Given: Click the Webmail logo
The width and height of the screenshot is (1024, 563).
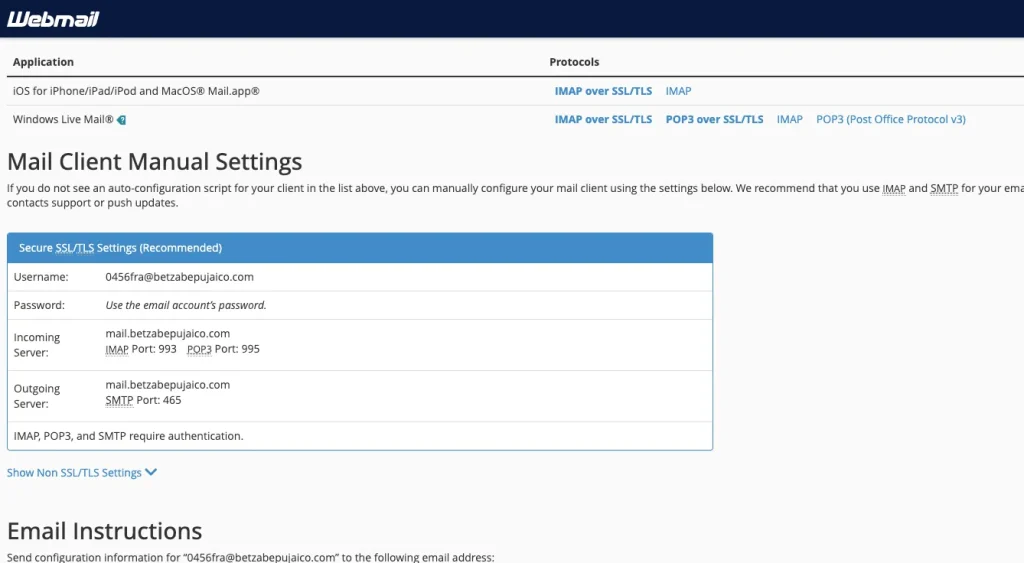Looking at the screenshot, I should pyautogui.click(x=53, y=19).
